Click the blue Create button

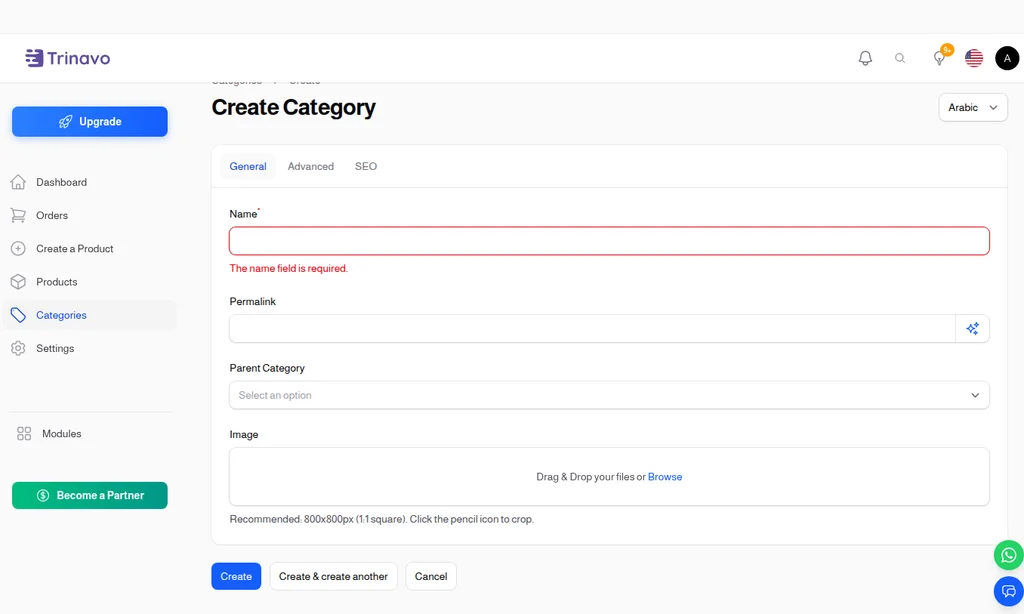[x=236, y=576]
